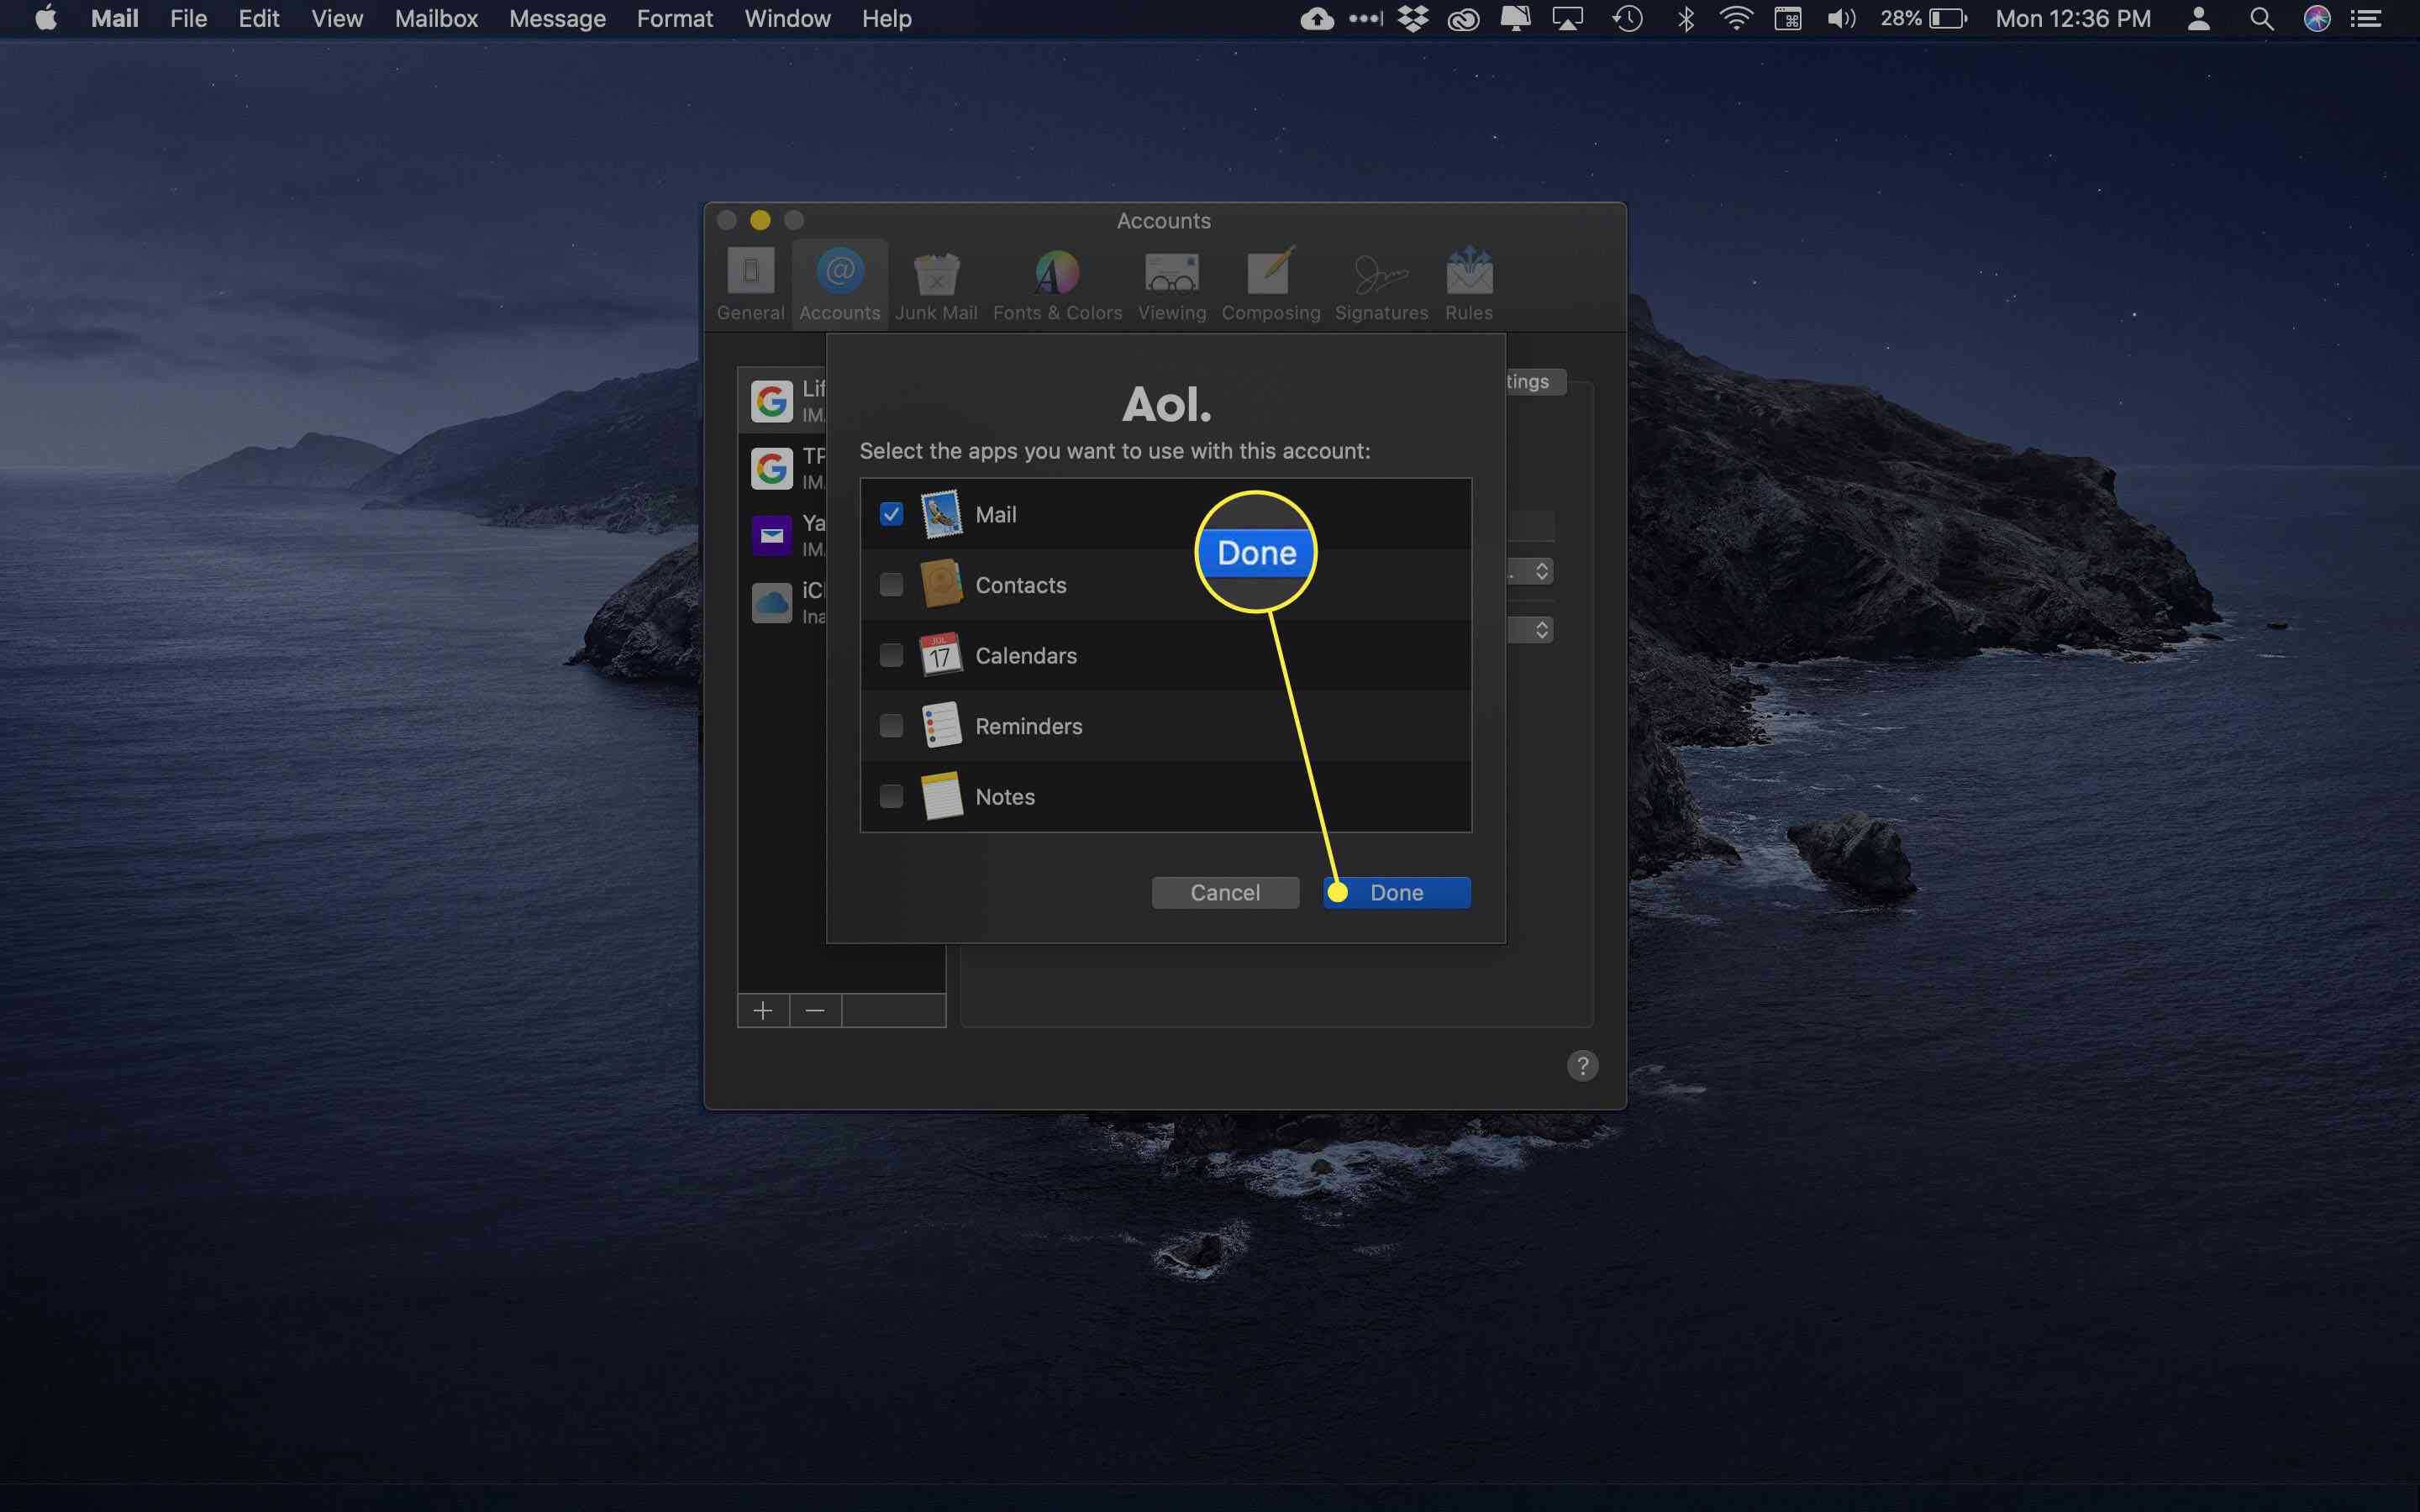Click the cloud upload menu bar icon
Image resolution: width=2420 pixels, height=1512 pixels.
(x=1317, y=19)
